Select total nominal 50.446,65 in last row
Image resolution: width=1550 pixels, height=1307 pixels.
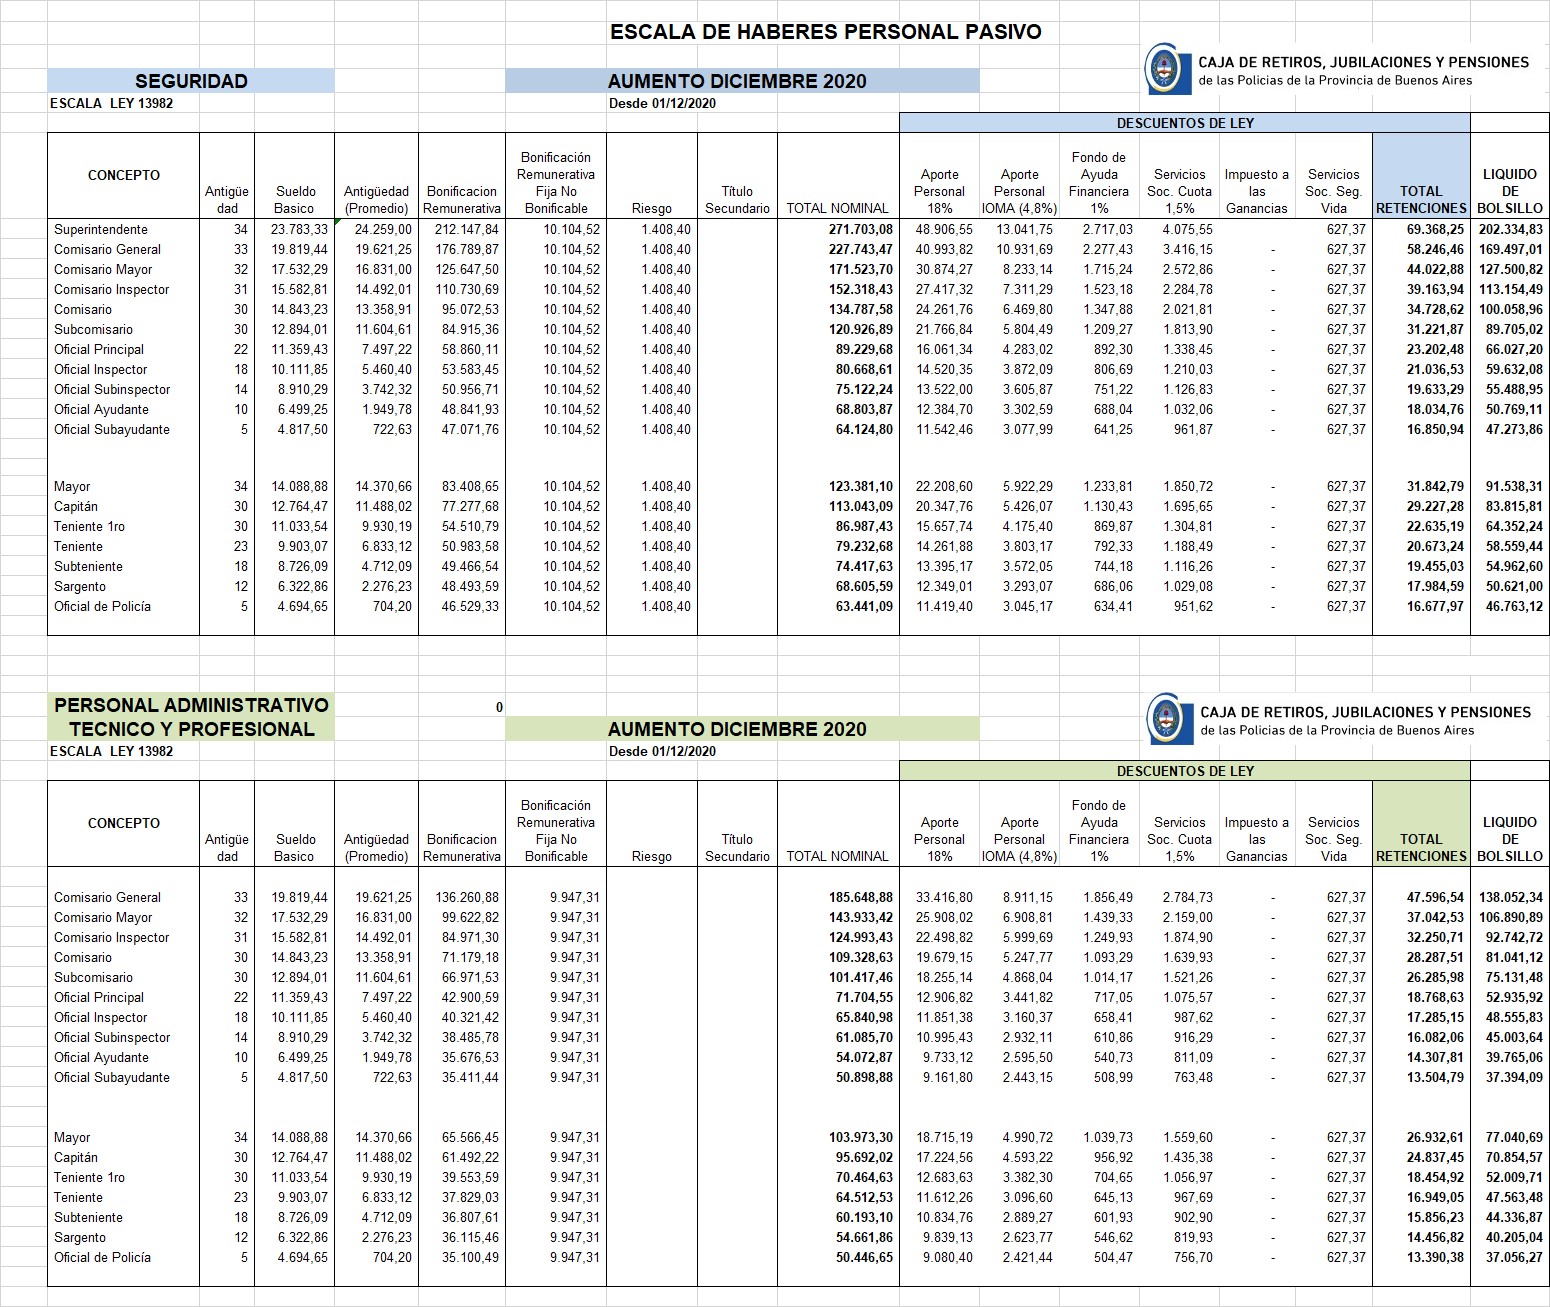864,1258
